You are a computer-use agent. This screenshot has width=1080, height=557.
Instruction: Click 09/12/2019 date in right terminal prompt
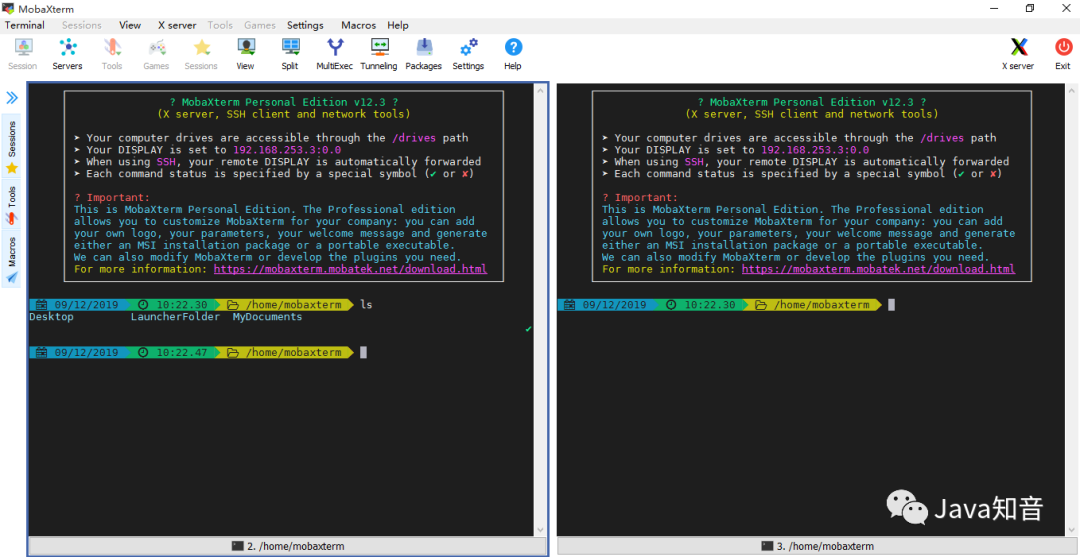point(614,304)
